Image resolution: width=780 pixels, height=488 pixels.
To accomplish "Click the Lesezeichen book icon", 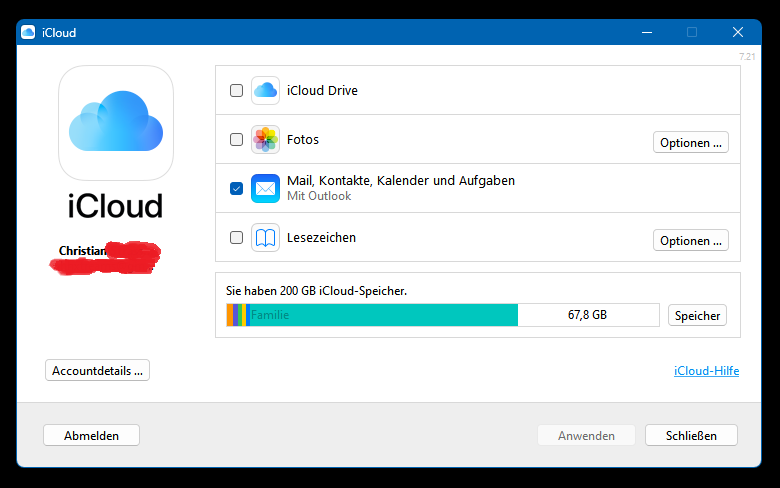I will click(x=265, y=238).
